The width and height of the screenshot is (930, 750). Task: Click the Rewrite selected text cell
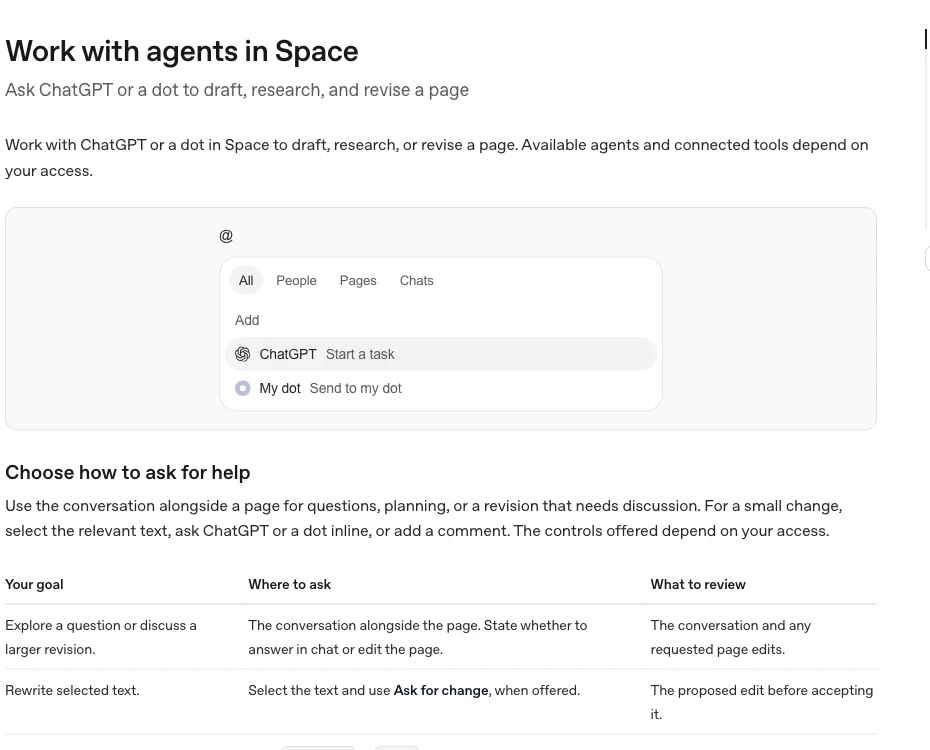tap(72, 691)
